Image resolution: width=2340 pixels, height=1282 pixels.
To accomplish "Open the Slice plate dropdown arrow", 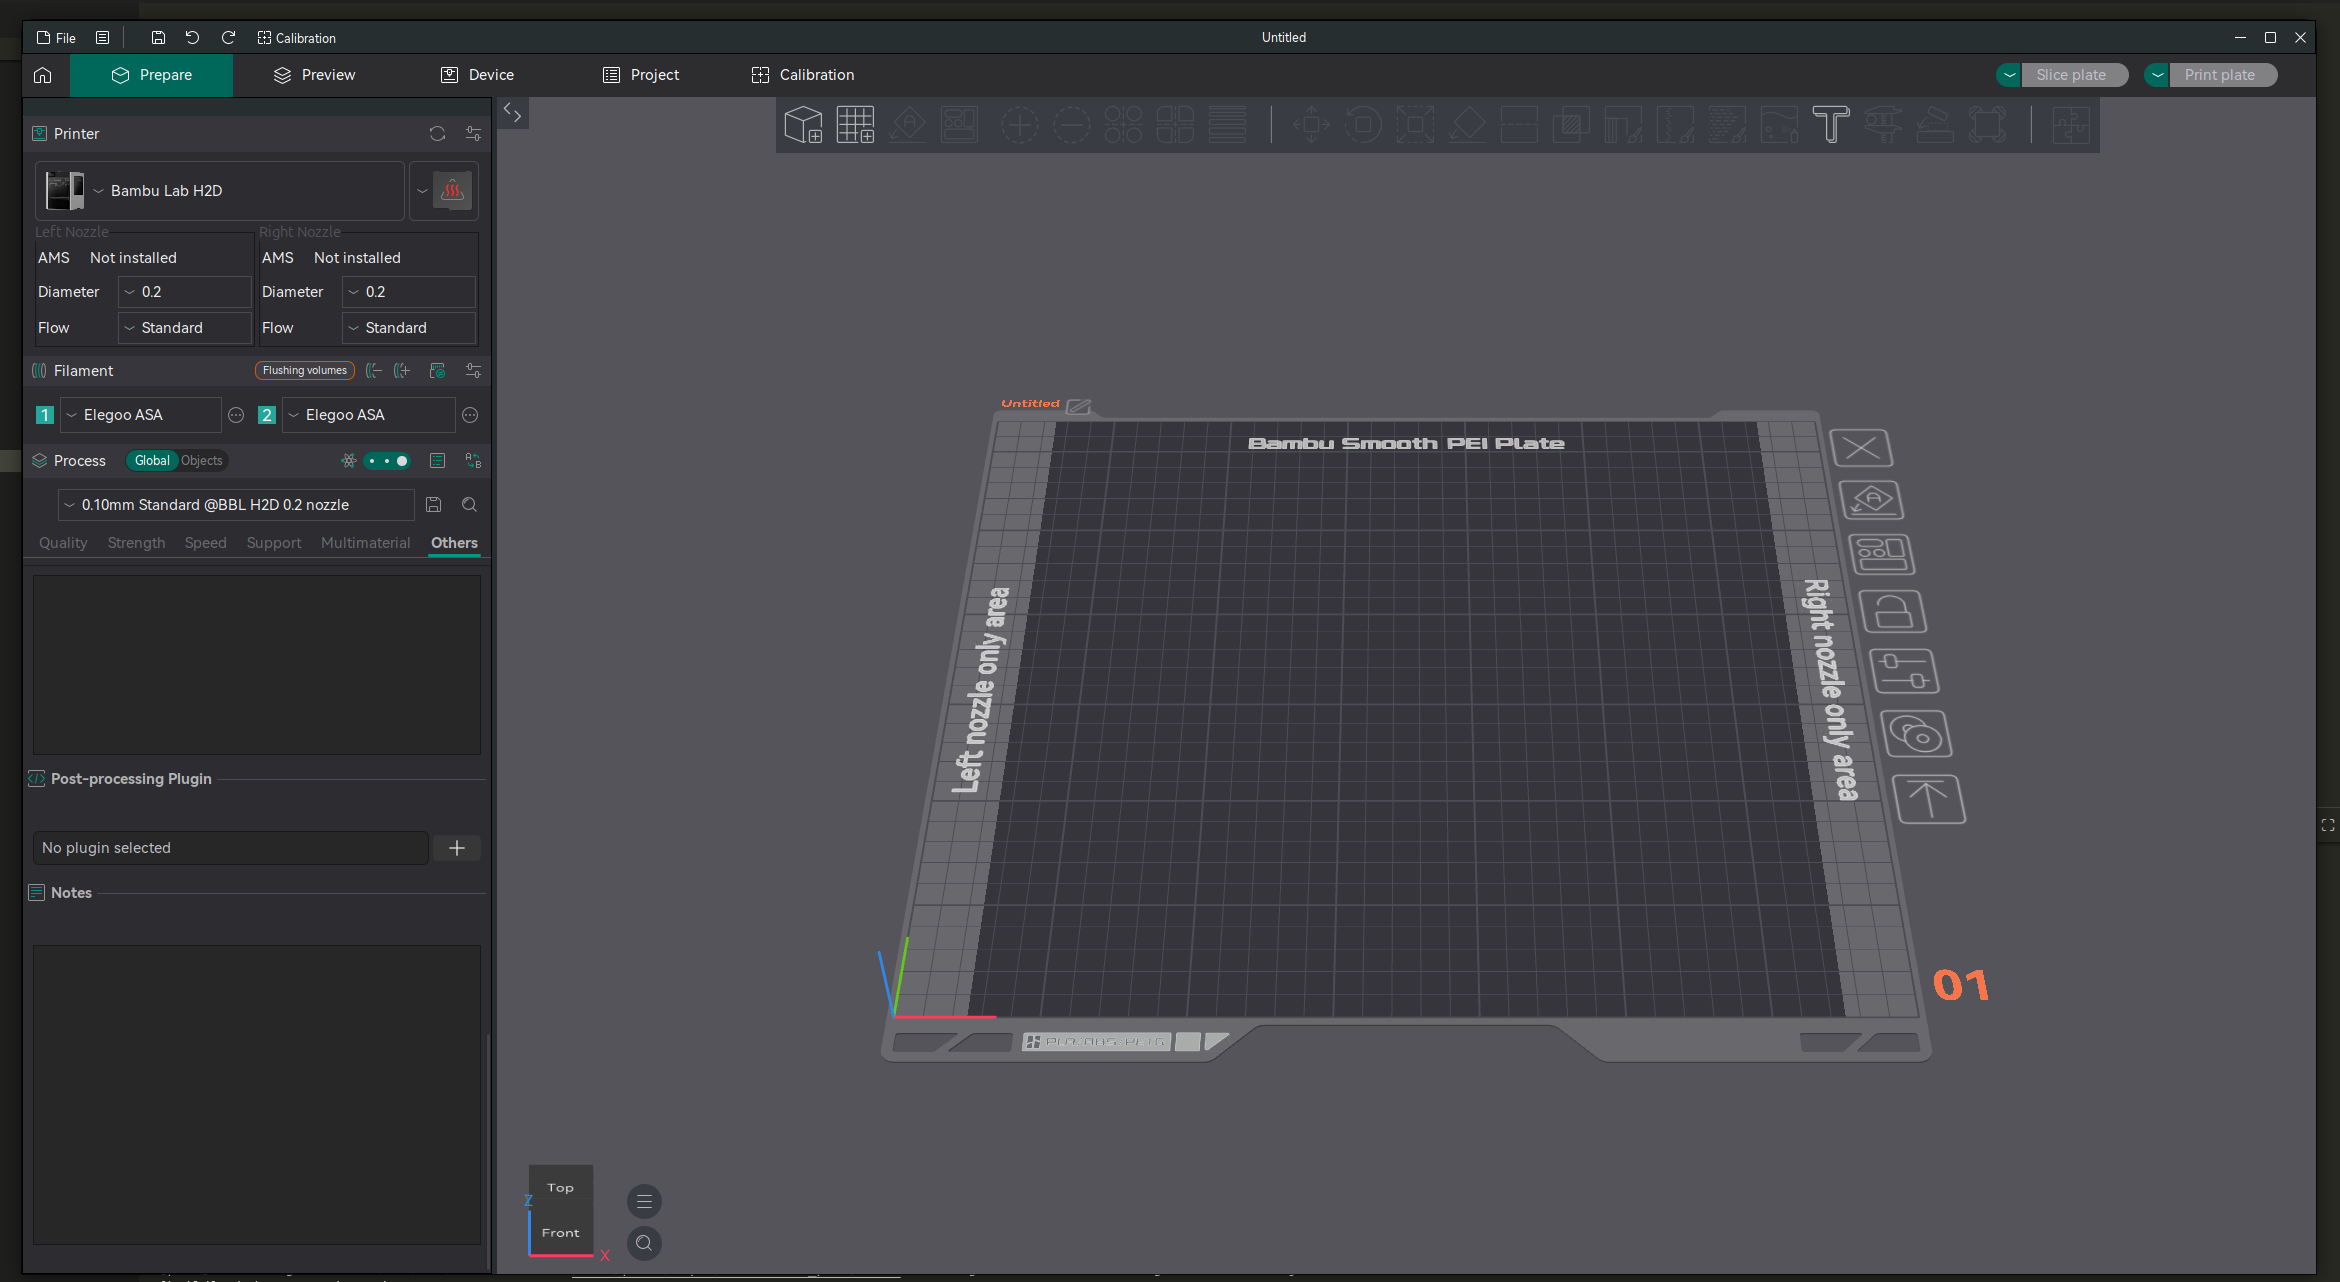I will click(2009, 75).
